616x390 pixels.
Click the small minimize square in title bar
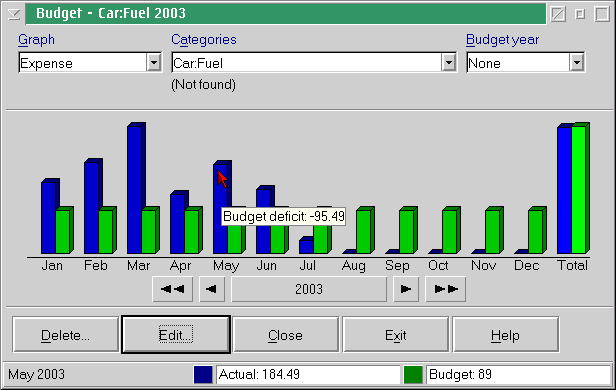pyautogui.click(x=580, y=14)
